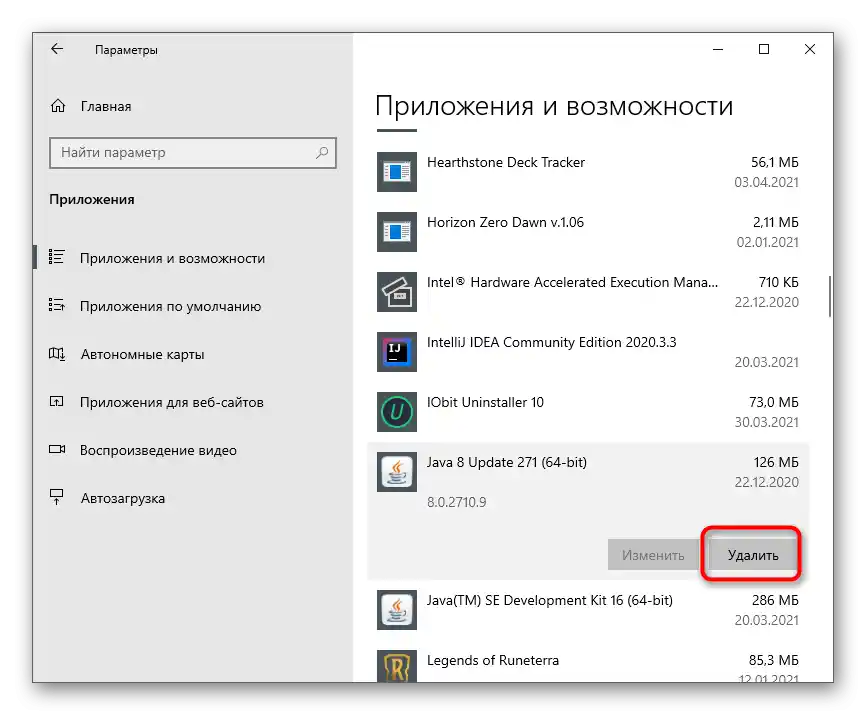Screen dimensions: 866x715
Task: Select Intel Hardware Accelerated Execution entry name
Action: 572,283
